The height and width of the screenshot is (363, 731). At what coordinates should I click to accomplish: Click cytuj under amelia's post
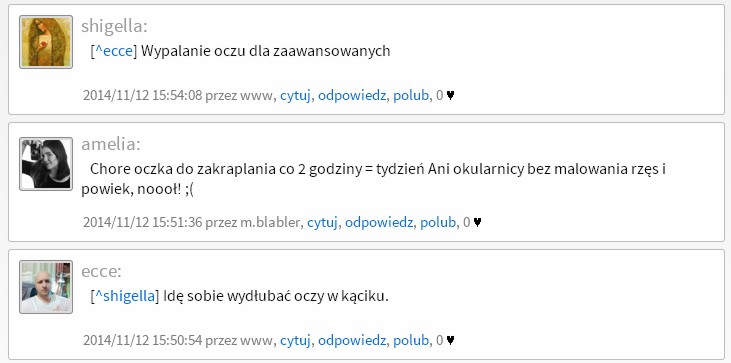click(322, 223)
